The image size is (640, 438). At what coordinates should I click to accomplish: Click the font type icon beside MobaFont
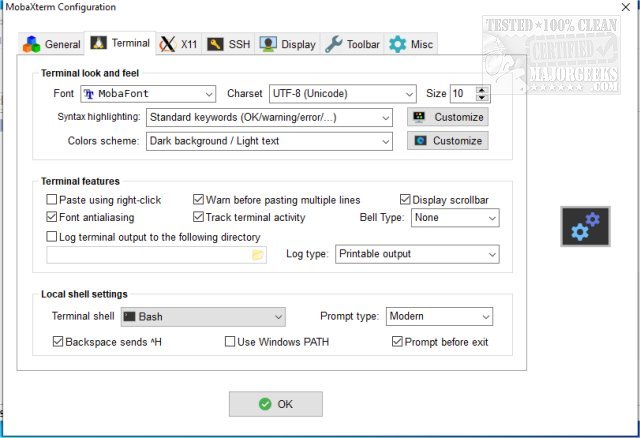pyautogui.click(x=89, y=94)
